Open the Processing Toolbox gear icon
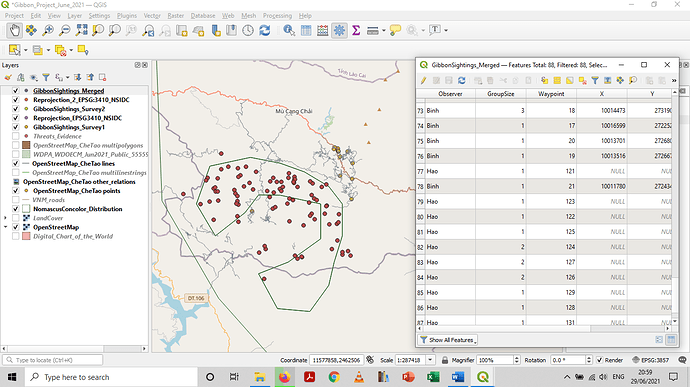The image size is (690, 387). (339, 30)
